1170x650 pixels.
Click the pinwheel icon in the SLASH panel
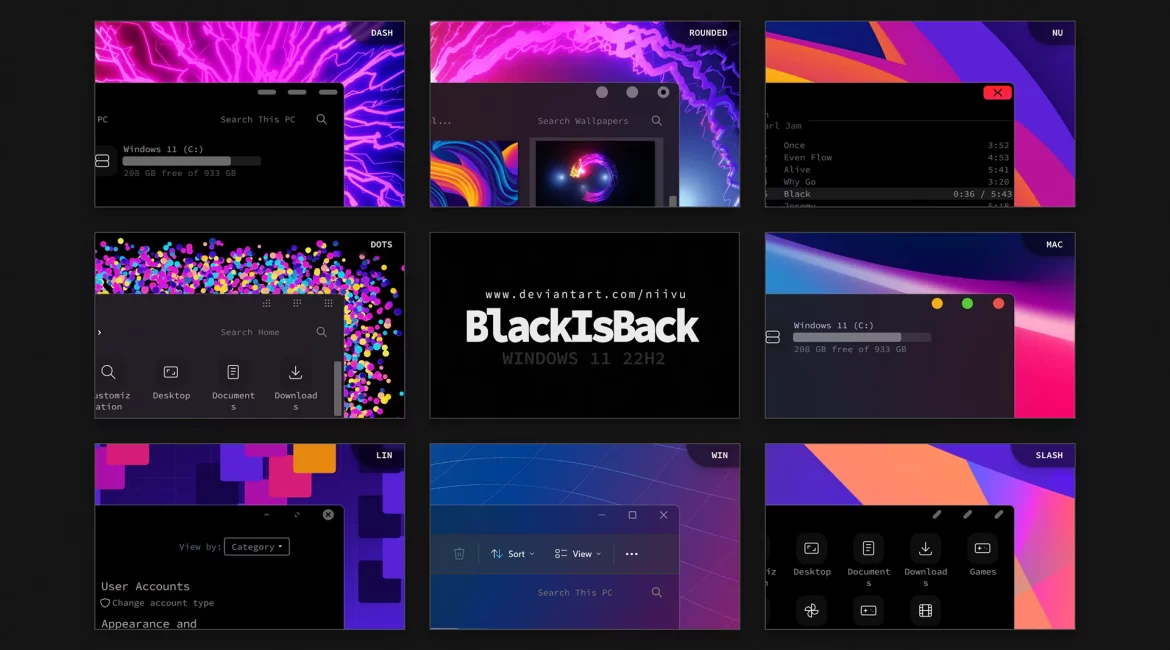click(811, 610)
